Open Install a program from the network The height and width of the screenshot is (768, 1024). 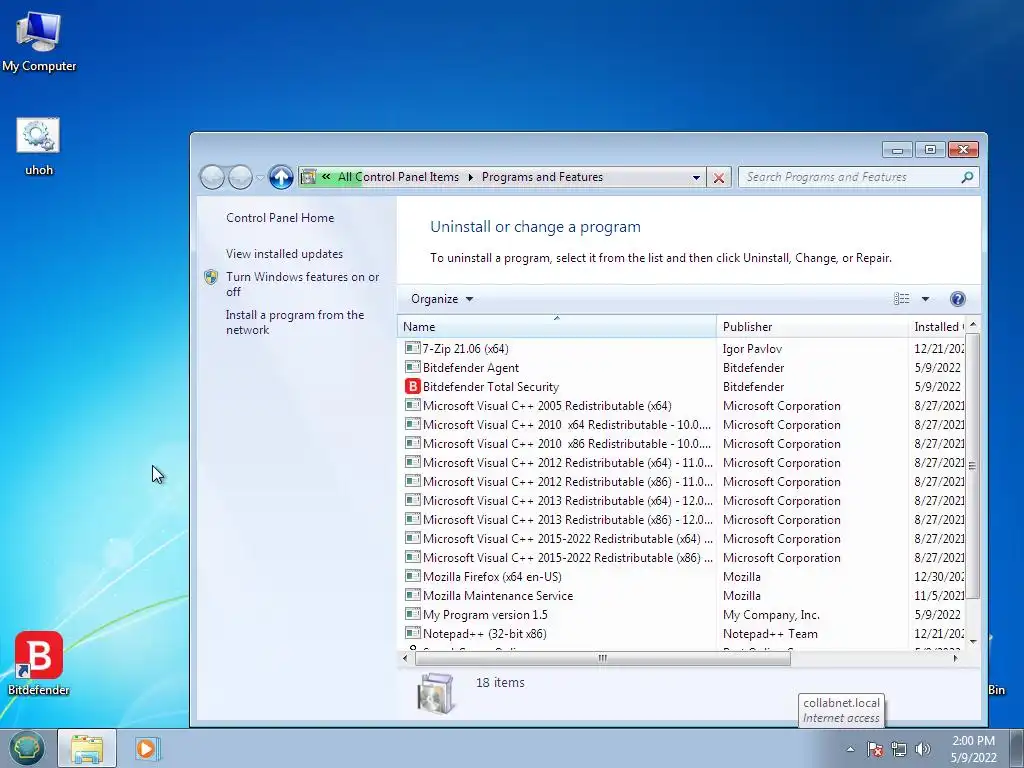point(295,322)
